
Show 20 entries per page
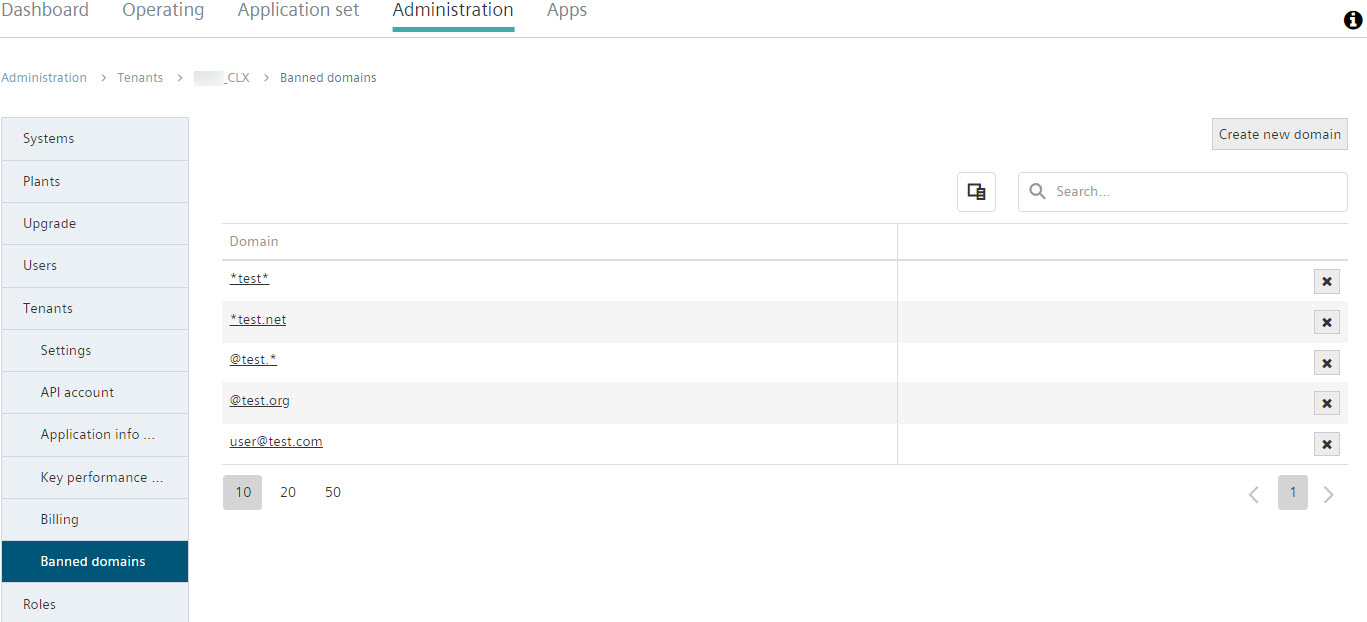(288, 493)
